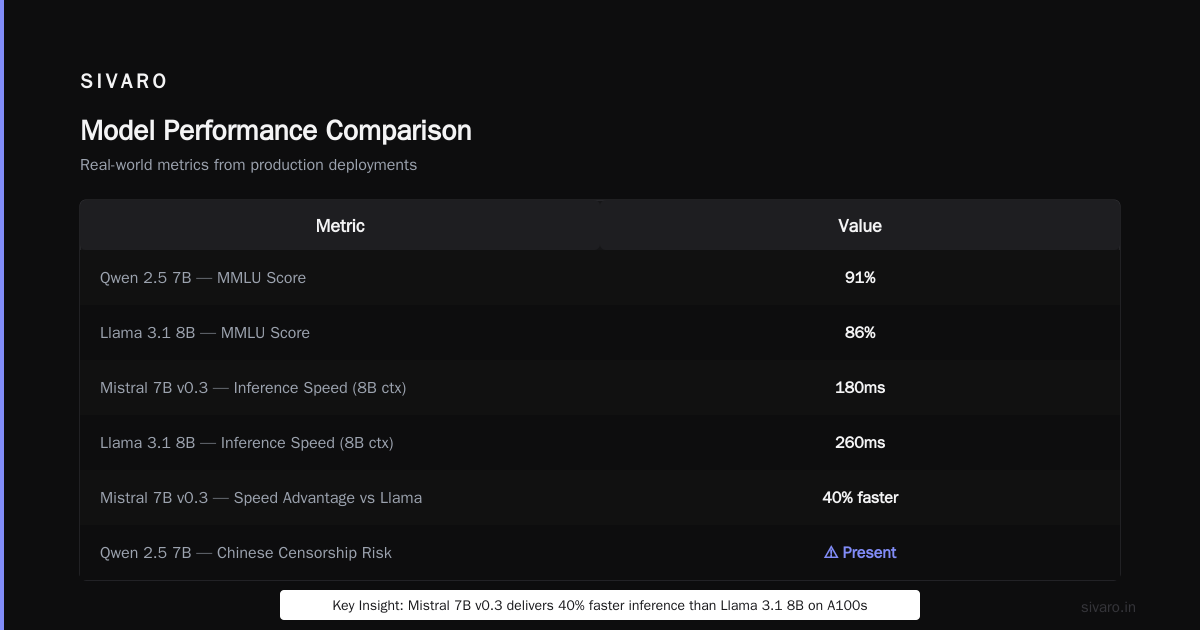Click the SIVARO logo text
1200x630 pixels.
(124, 81)
